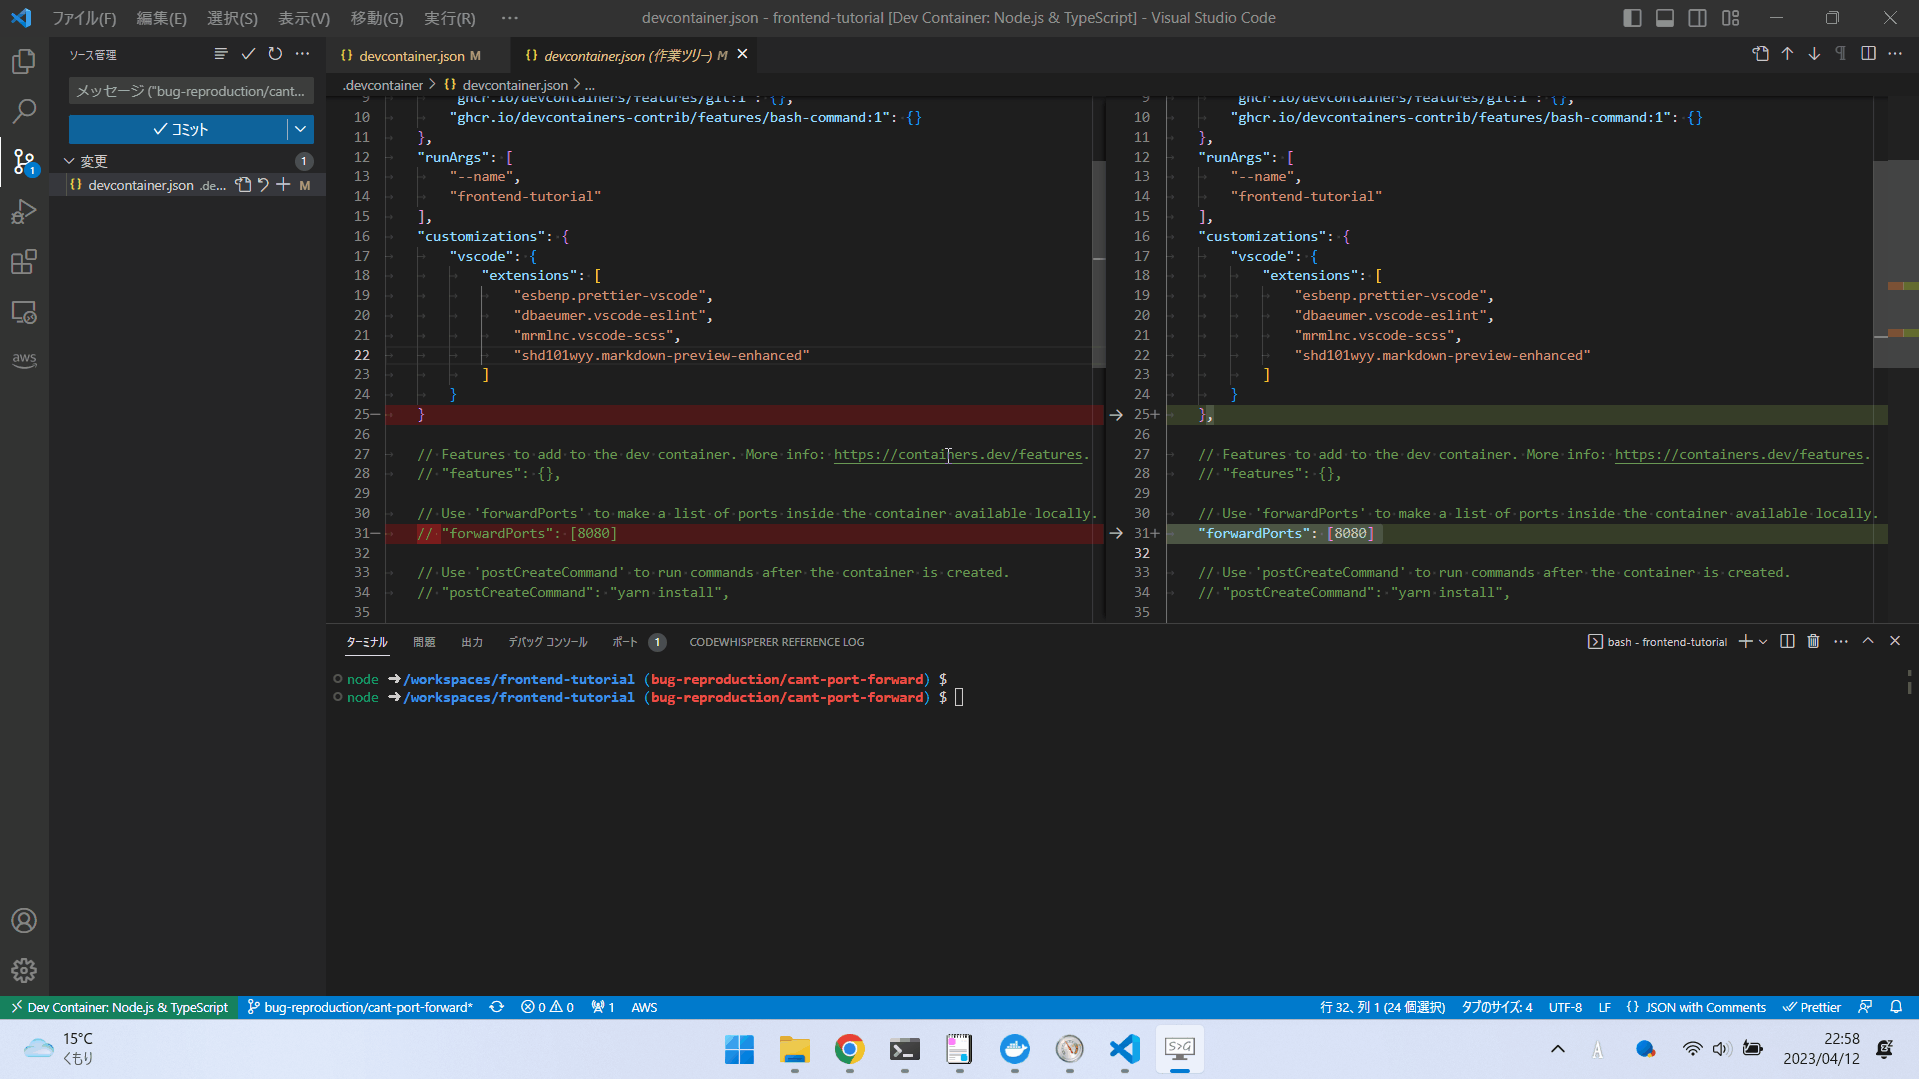Click the bug-reproduction branch in status bar
The width and height of the screenshot is (1919, 1079).
coord(360,1007)
